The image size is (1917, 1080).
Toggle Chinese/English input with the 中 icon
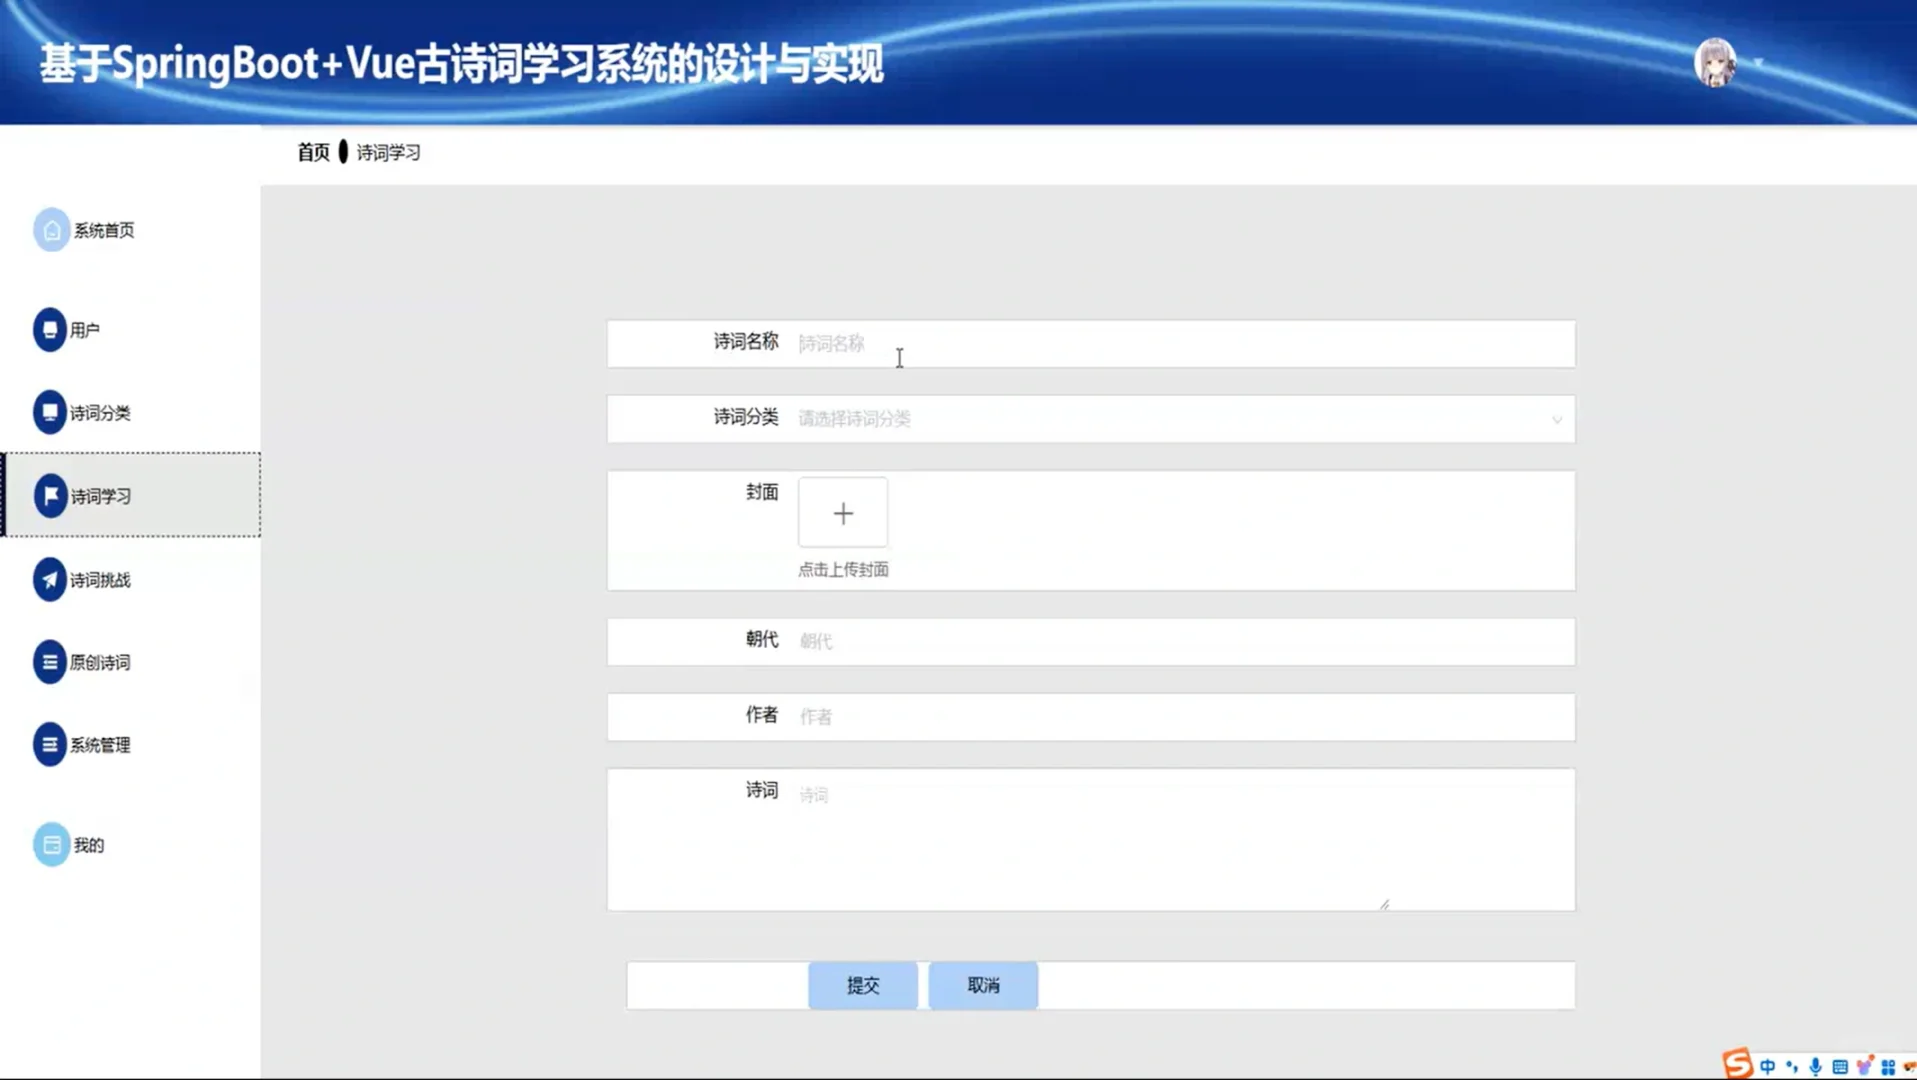pos(1768,1064)
